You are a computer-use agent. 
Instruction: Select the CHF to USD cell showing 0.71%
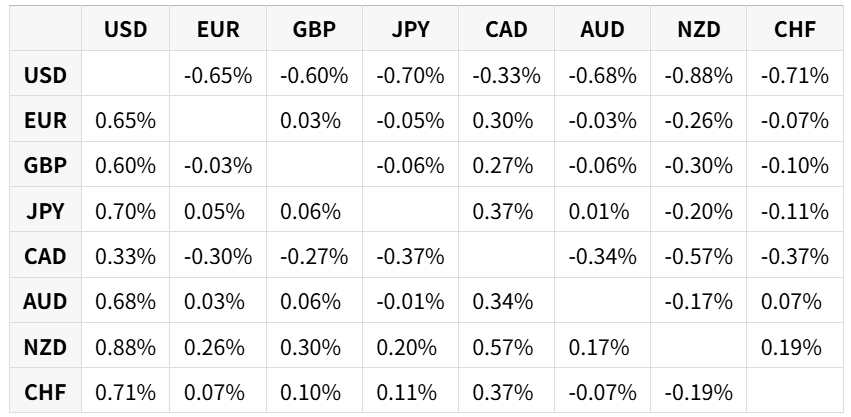click(125, 390)
